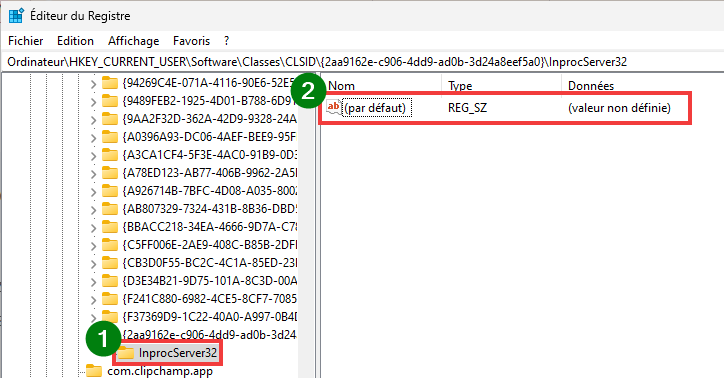Expand the {A0396A93-DC06-4AEF key
This screenshot has width=724, height=378.
coord(93,138)
